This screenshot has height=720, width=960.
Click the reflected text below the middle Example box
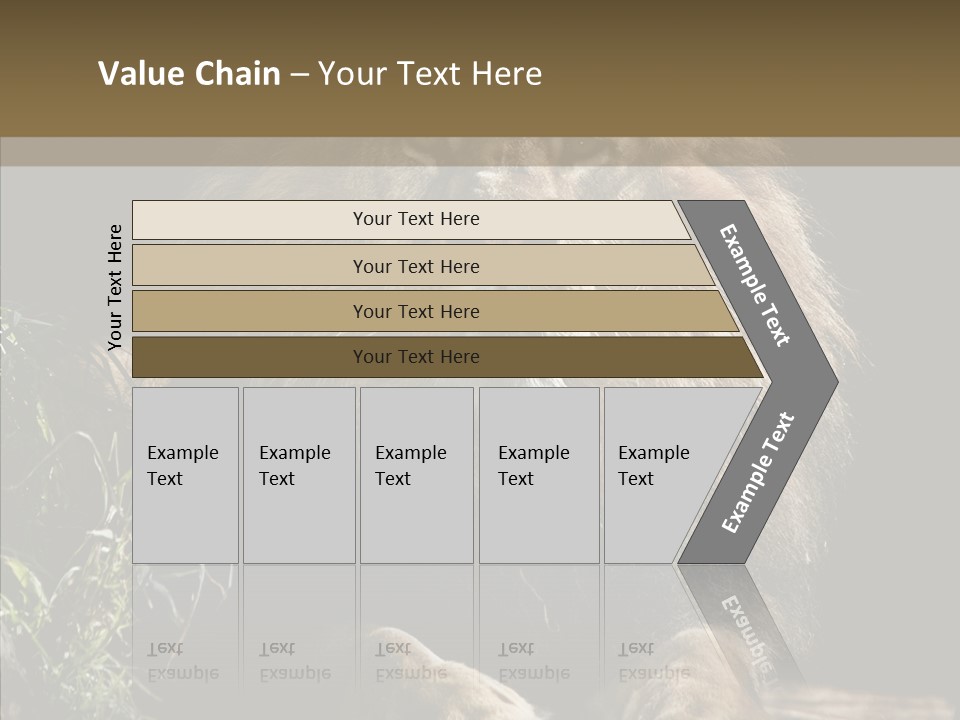pos(410,661)
